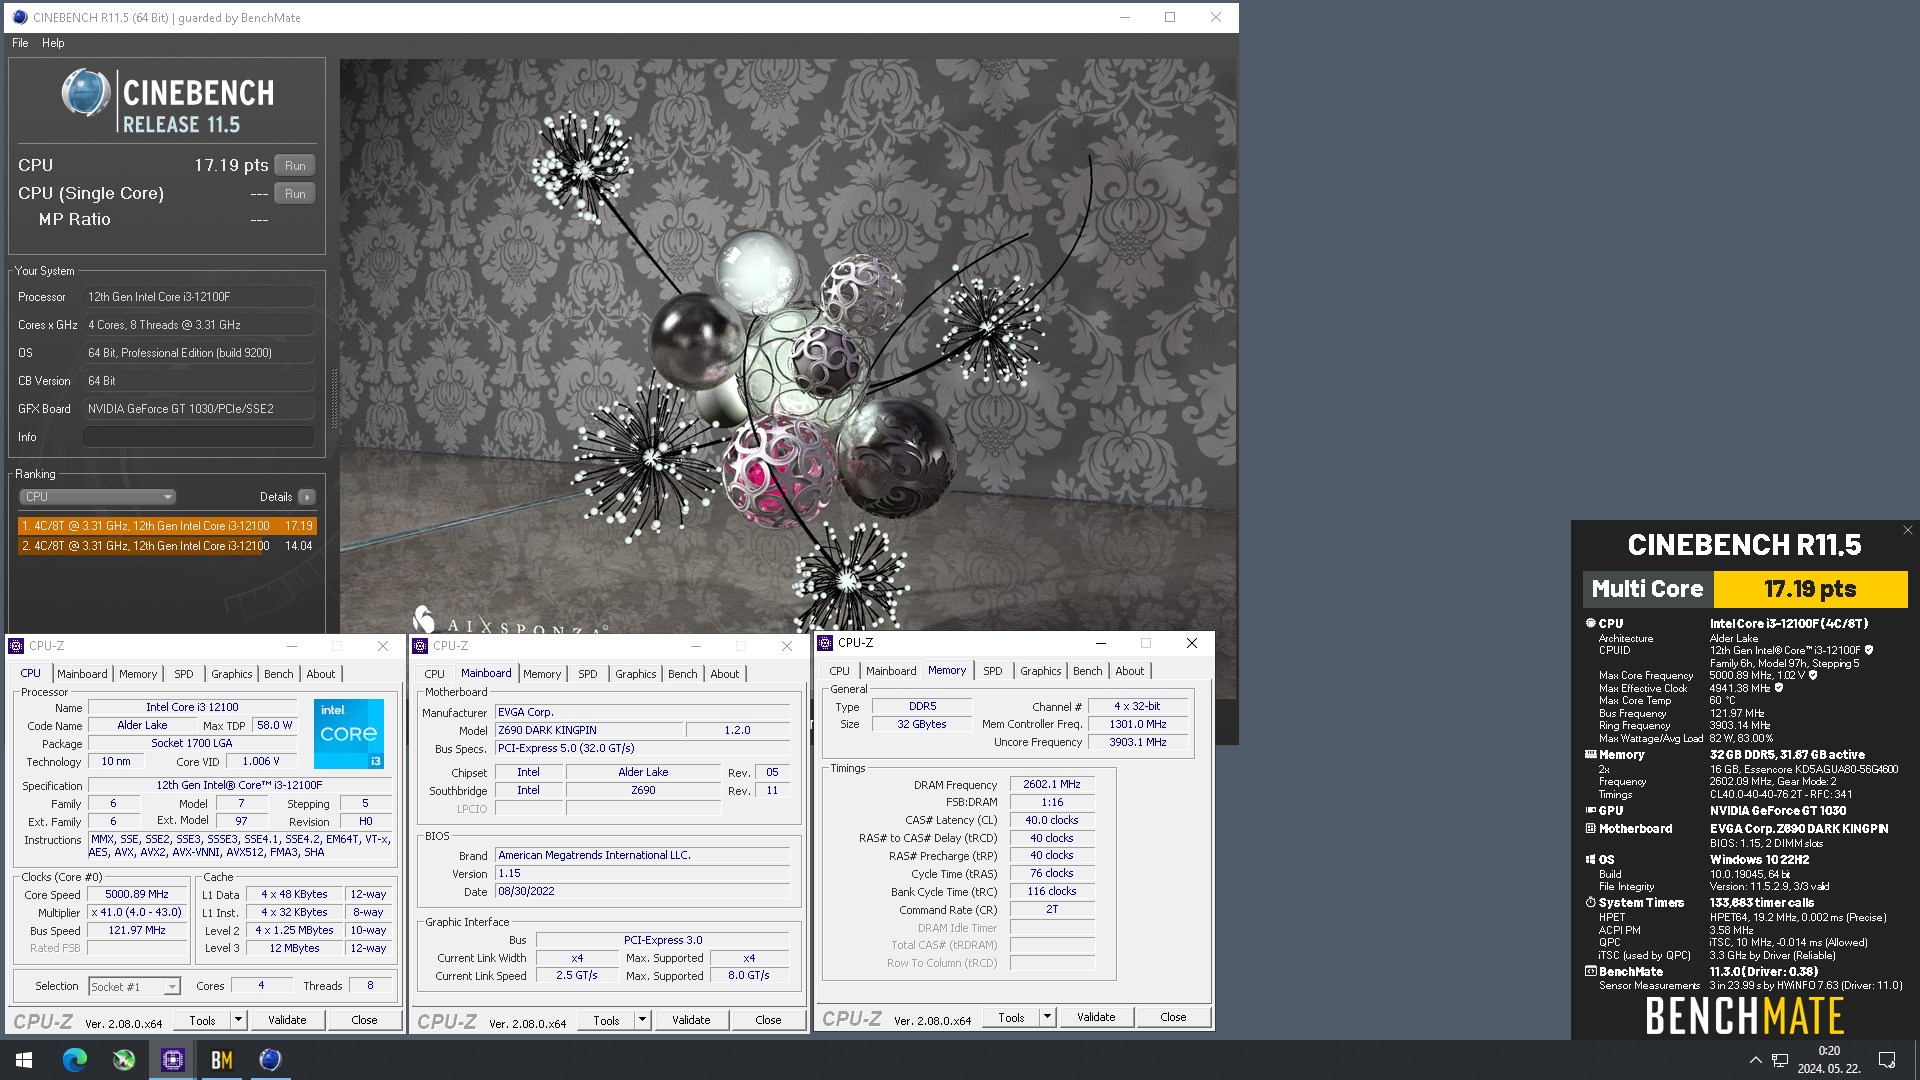Switch to Mainboard tab in first CPU-Z window

click(82, 674)
